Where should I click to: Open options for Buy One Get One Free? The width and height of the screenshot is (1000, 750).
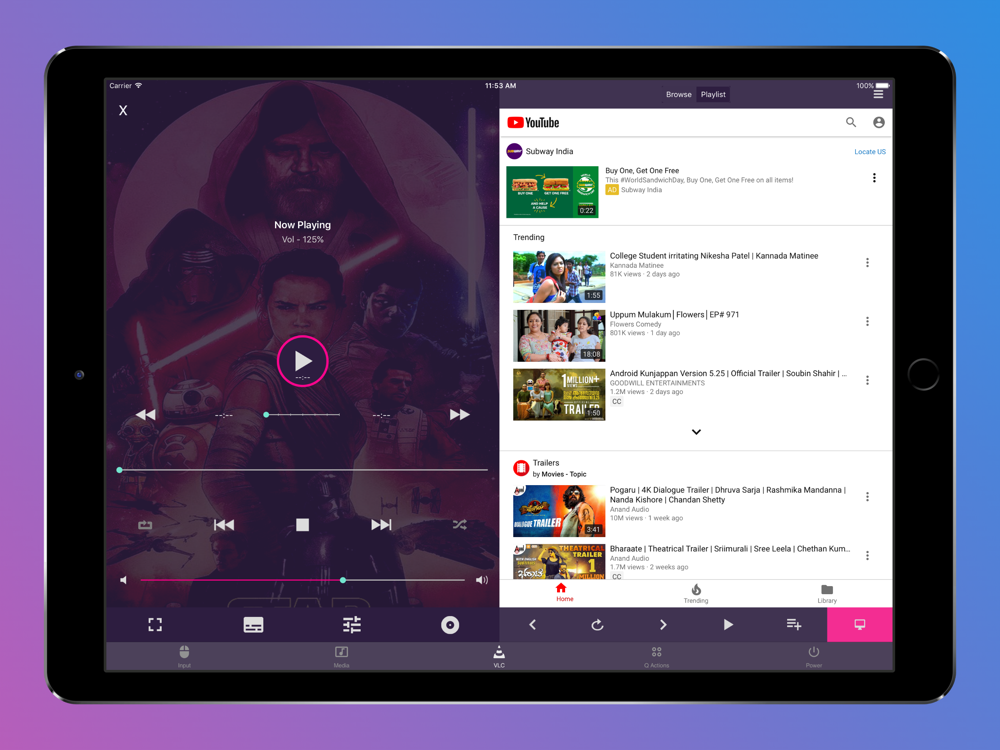pos(874,178)
